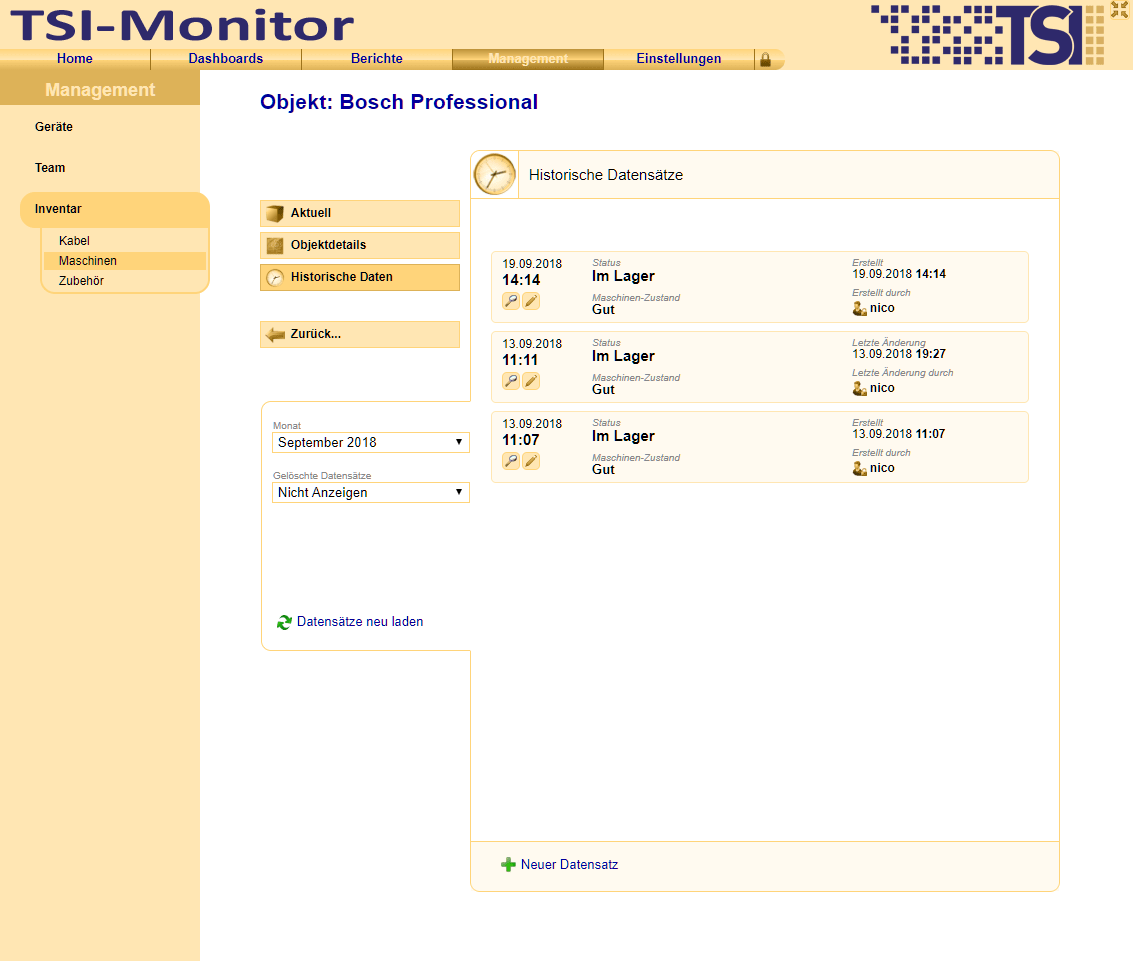The width and height of the screenshot is (1133, 972).
Task: Click user icon next to nico, 19.09.2018 record
Action: click(x=860, y=309)
